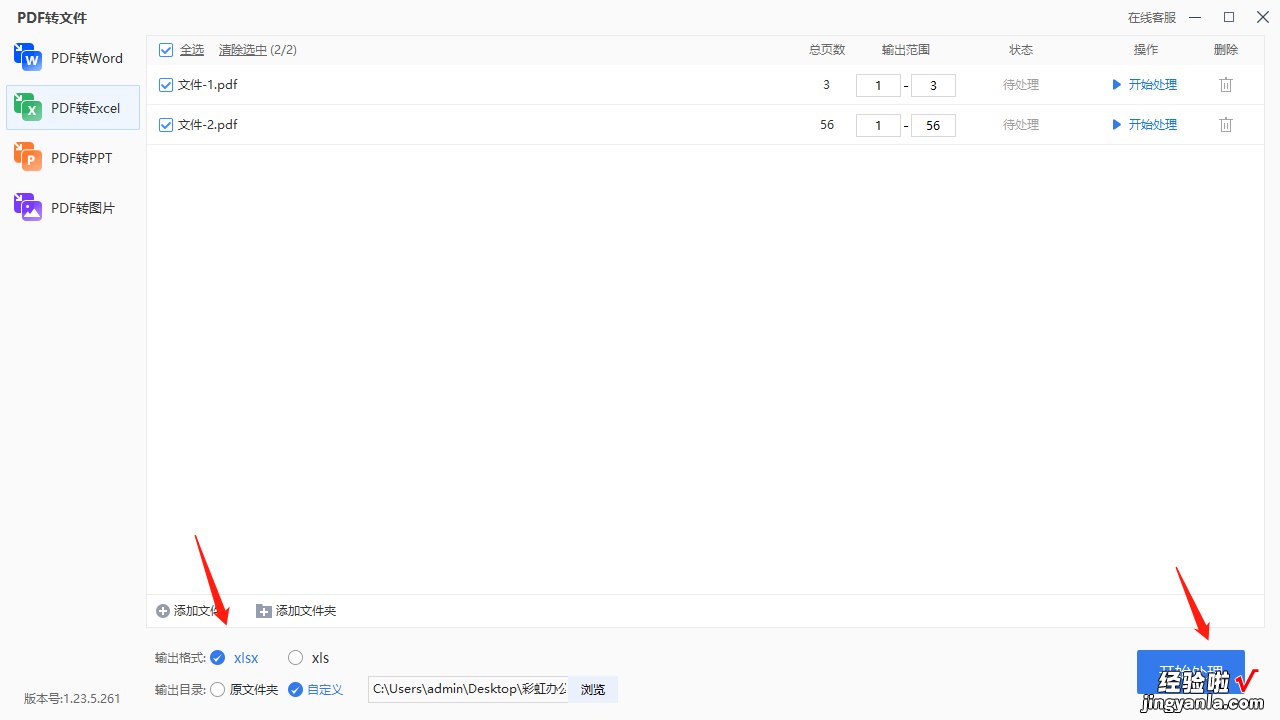Click the 添加文件夹 label
Image resolution: width=1280 pixels, height=720 pixels.
tap(306, 611)
